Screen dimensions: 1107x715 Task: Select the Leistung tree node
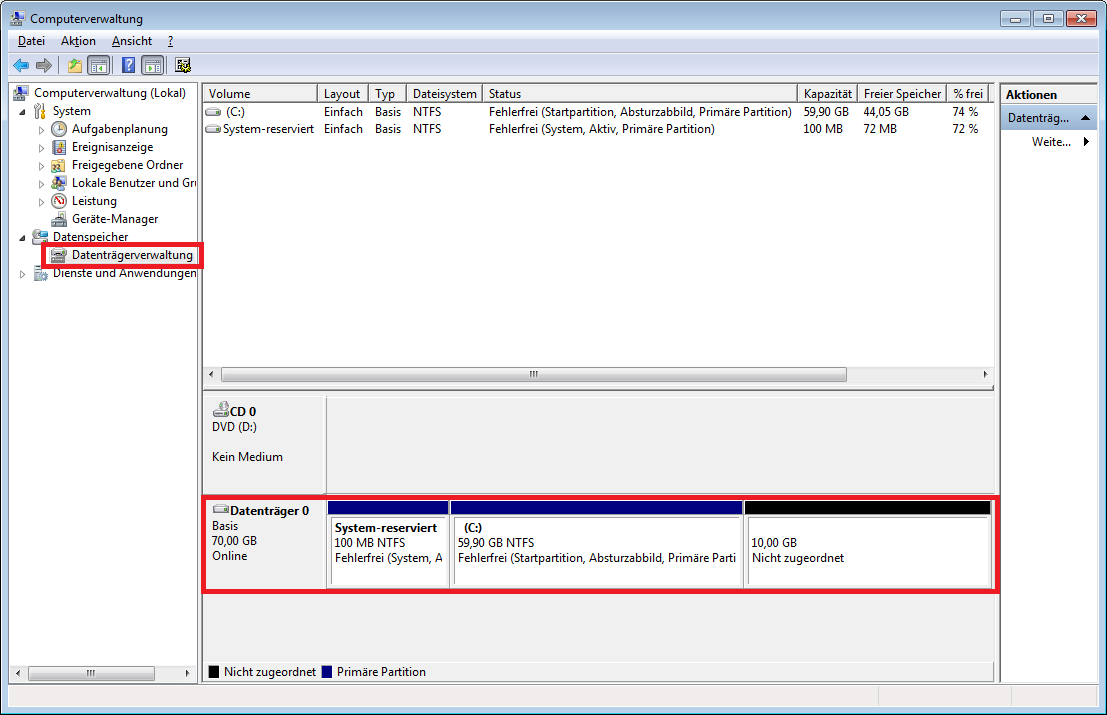coord(94,201)
